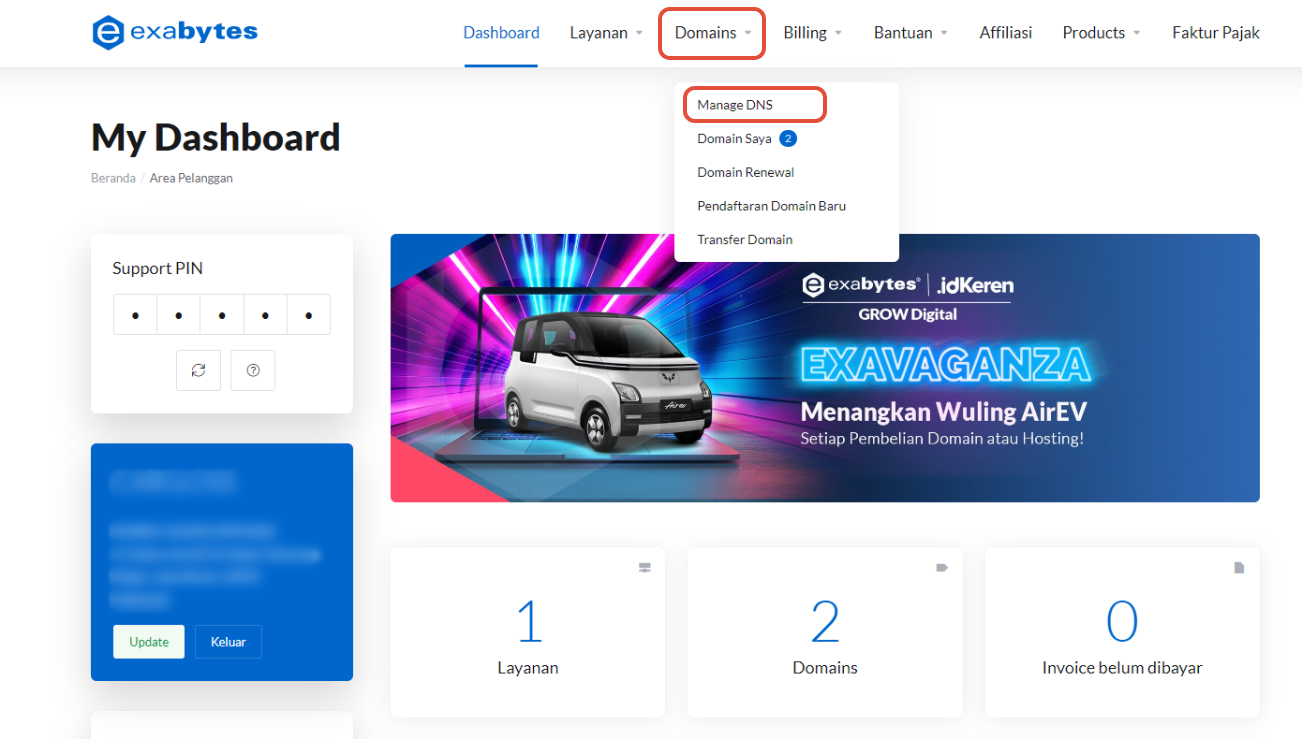Expand the Products menu
Viewport: 1302px width, 739px height.
[x=1101, y=33]
